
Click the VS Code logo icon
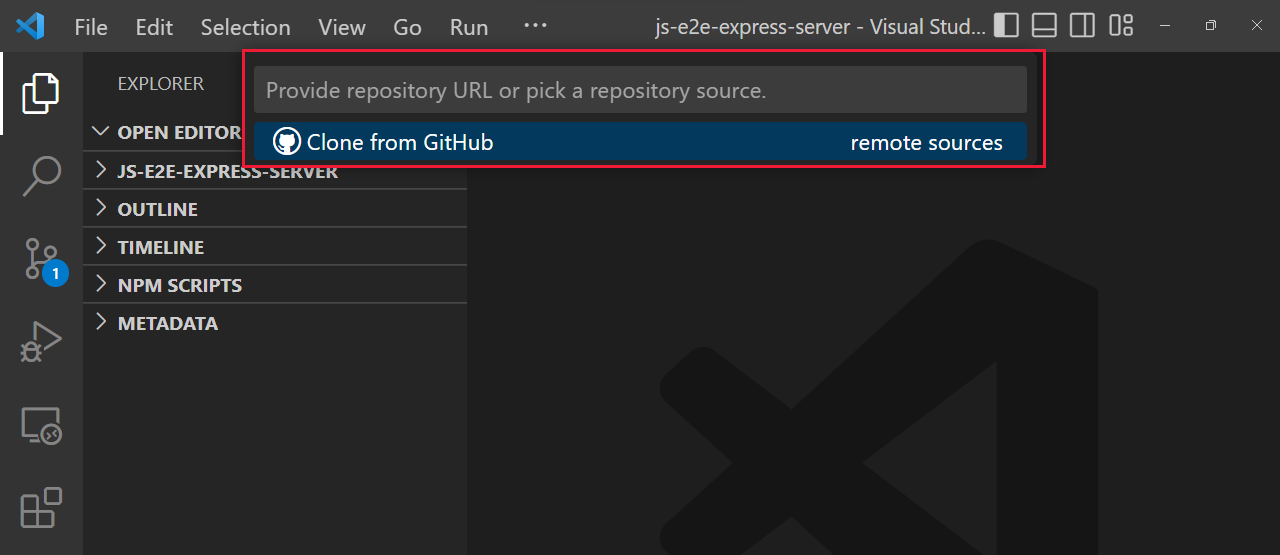[x=30, y=26]
